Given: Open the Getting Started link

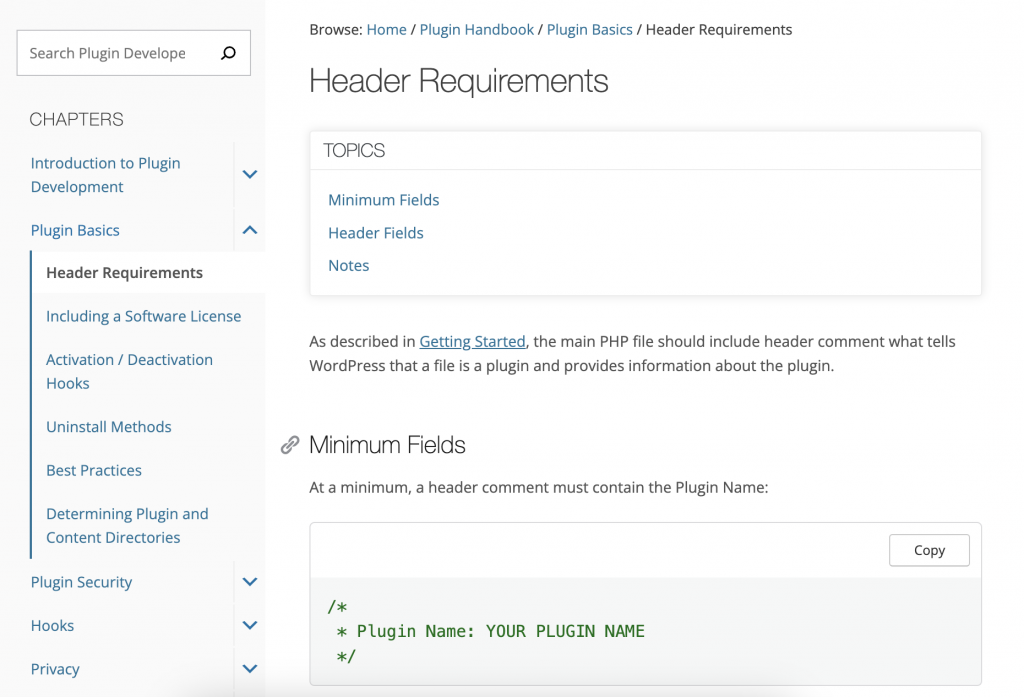Looking at the screenshot, I should 472,342.
